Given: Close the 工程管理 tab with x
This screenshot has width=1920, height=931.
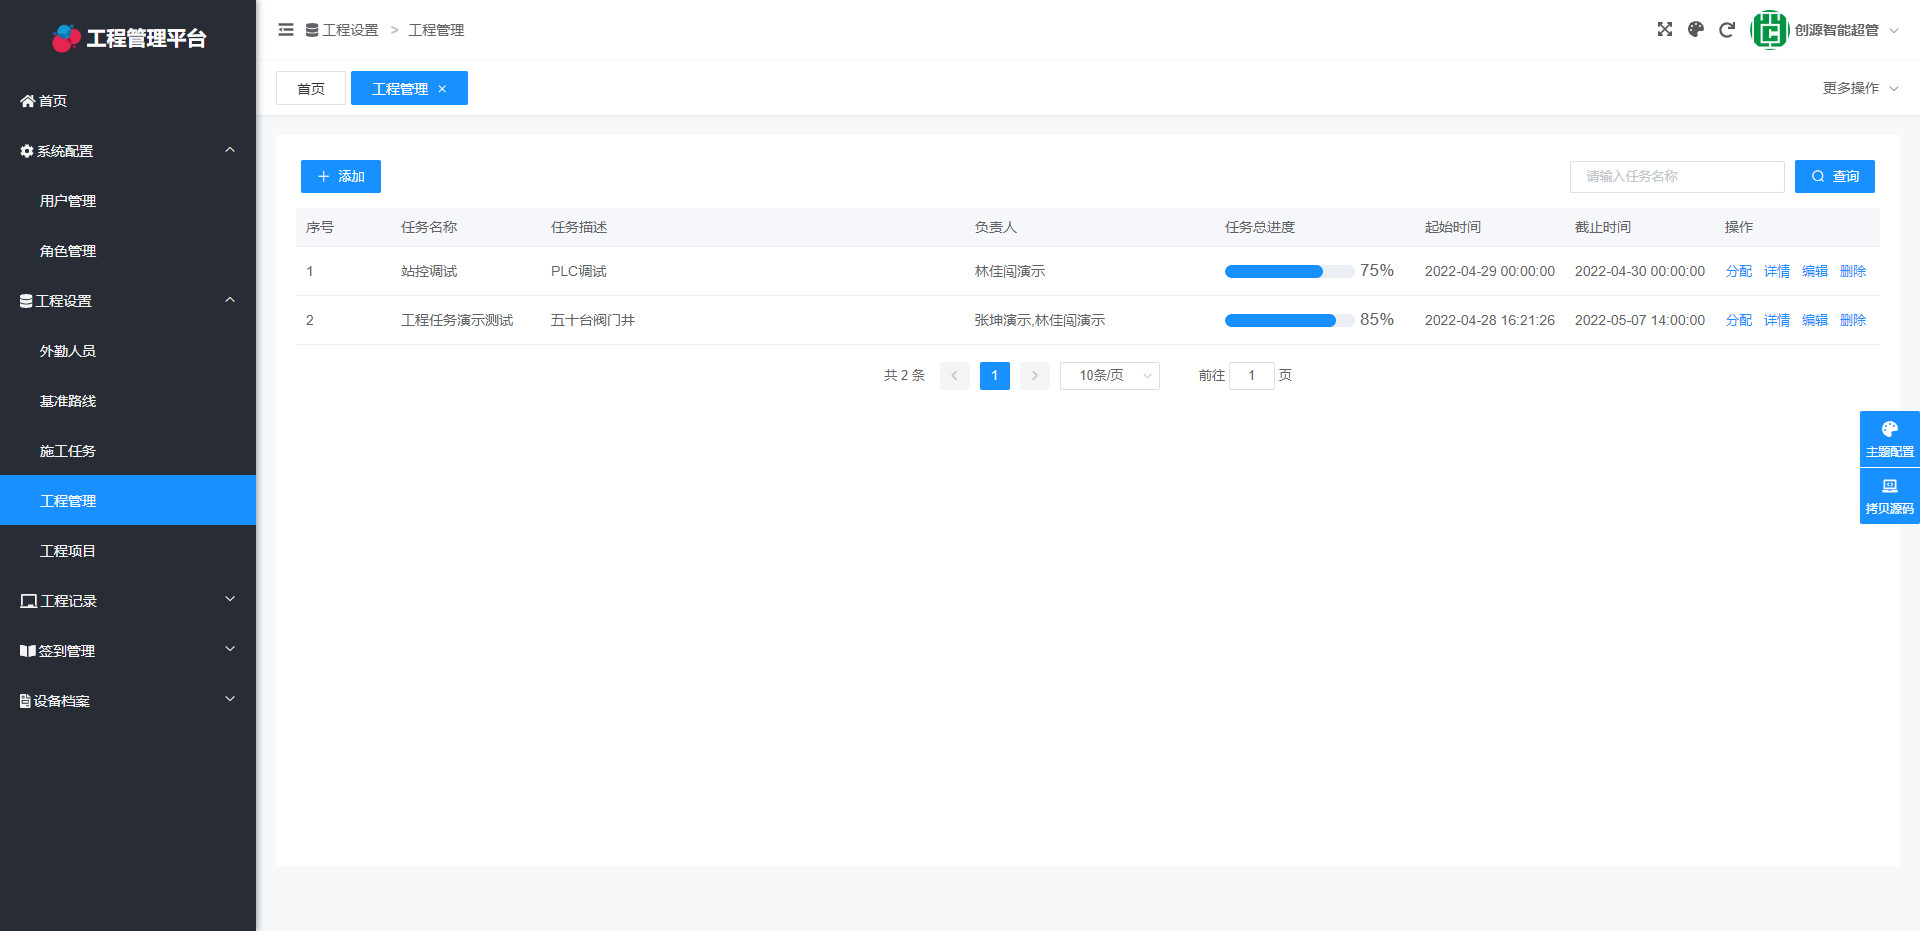Looking at the screenshot, I should [x=442, y=89].
